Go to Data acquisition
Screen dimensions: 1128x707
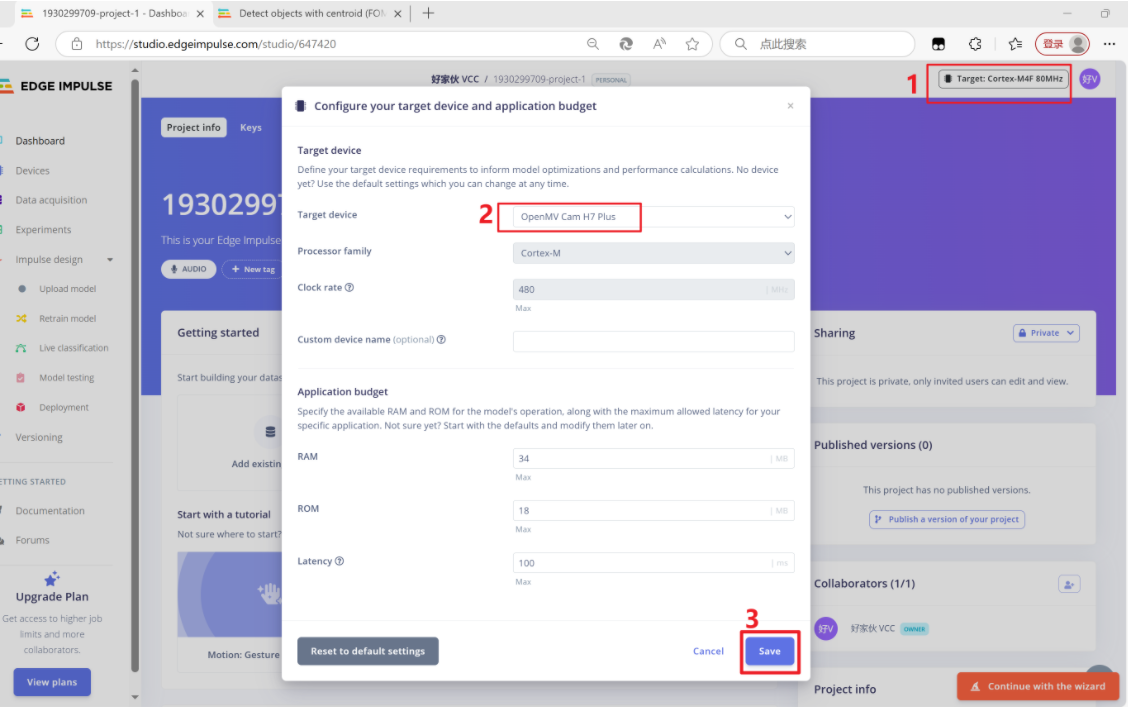click(51, 200)
